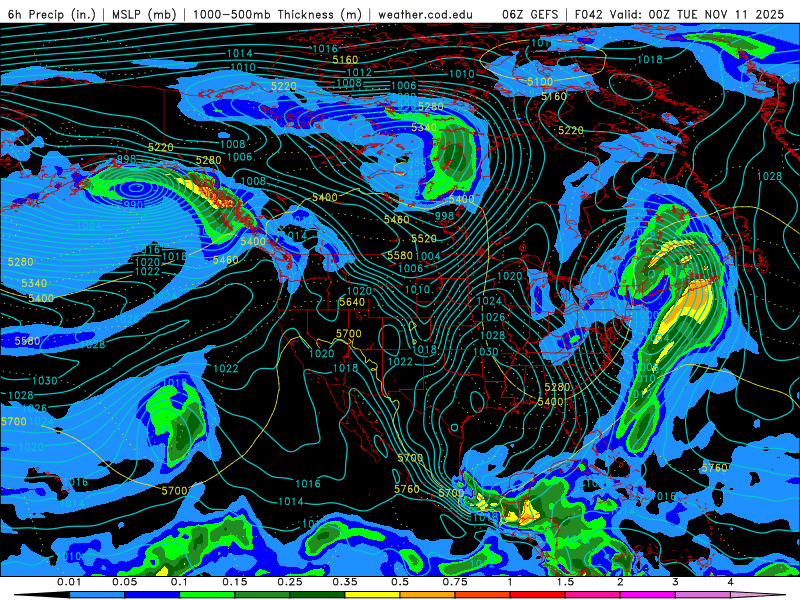Click the 0.05 legend value

(x=124, y=582)
